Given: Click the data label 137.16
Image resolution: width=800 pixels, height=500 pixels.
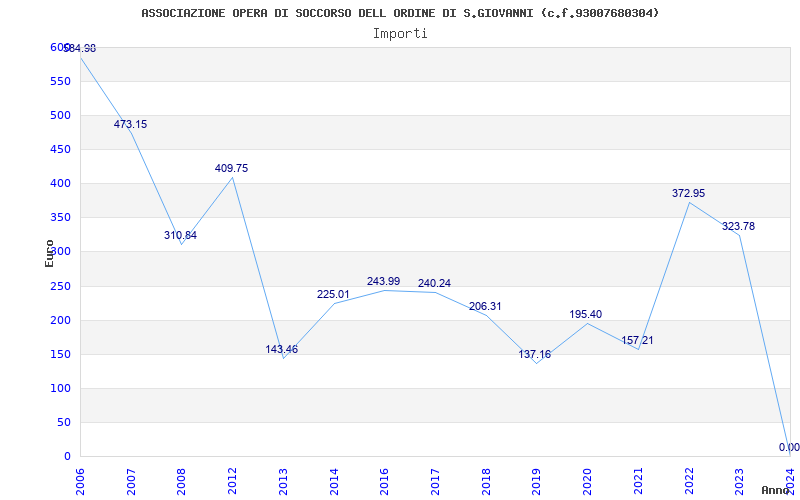Looking at the screenshot, I should pos(535,354).
